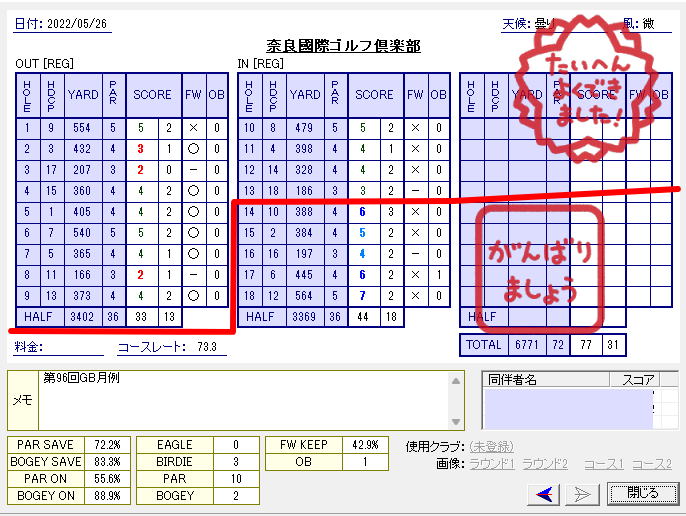Click the IN table YARD header
Viewport: 686px width, 516px height.
(305, 95)
